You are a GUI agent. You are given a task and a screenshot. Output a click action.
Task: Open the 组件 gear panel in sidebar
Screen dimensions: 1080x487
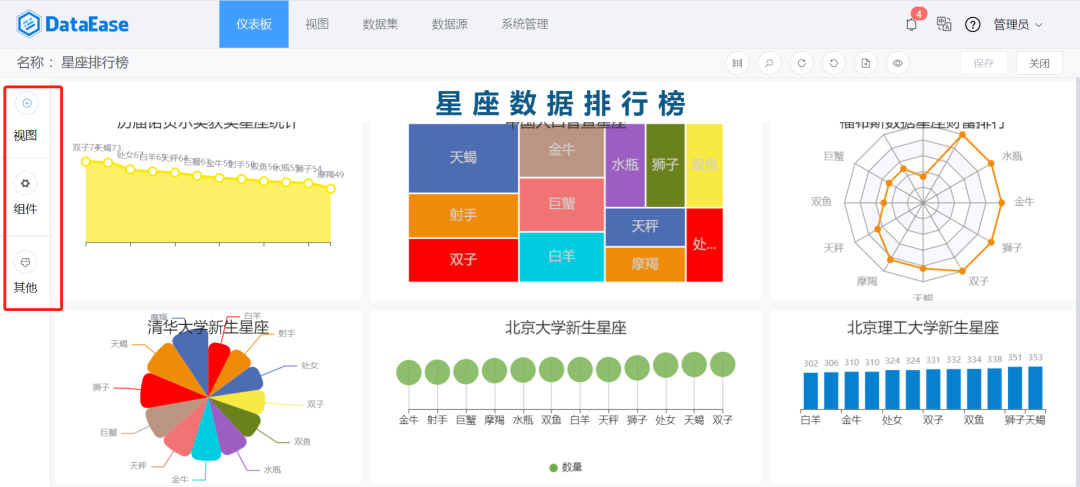pos(26,196)
